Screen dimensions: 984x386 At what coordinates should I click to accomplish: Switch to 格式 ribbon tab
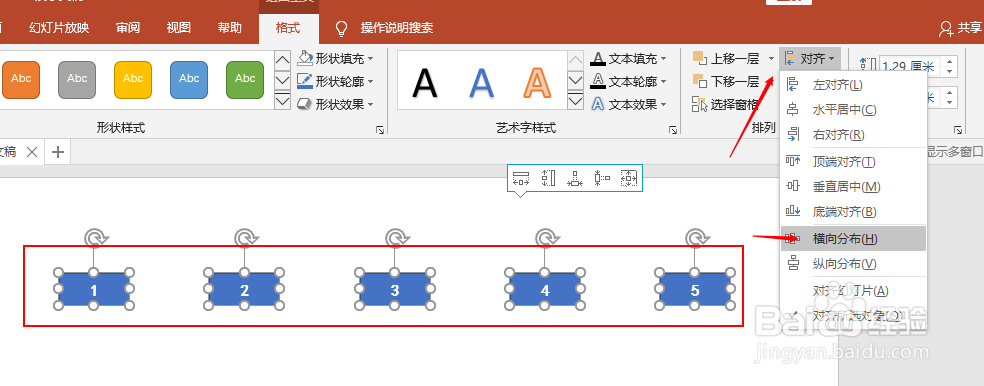[288, 28]
